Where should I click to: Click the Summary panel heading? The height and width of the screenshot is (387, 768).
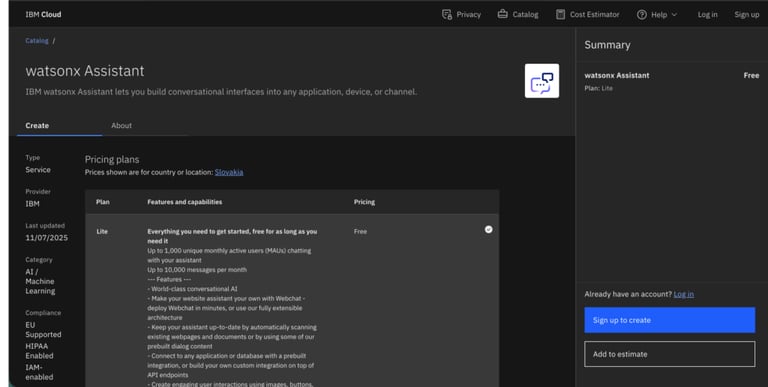607,45
